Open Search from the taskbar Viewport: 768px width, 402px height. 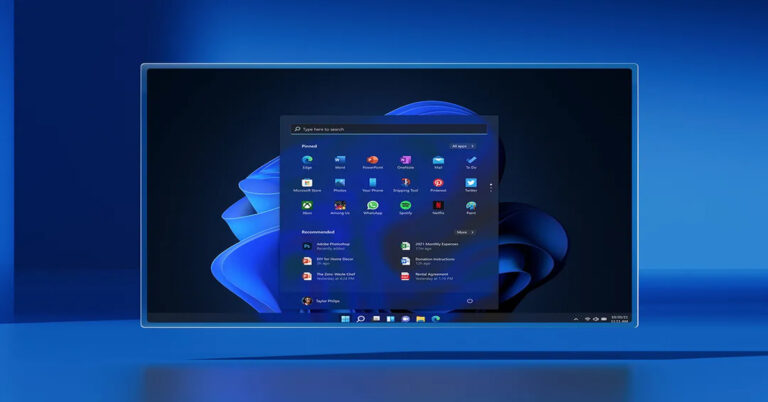tap(361, 319)
